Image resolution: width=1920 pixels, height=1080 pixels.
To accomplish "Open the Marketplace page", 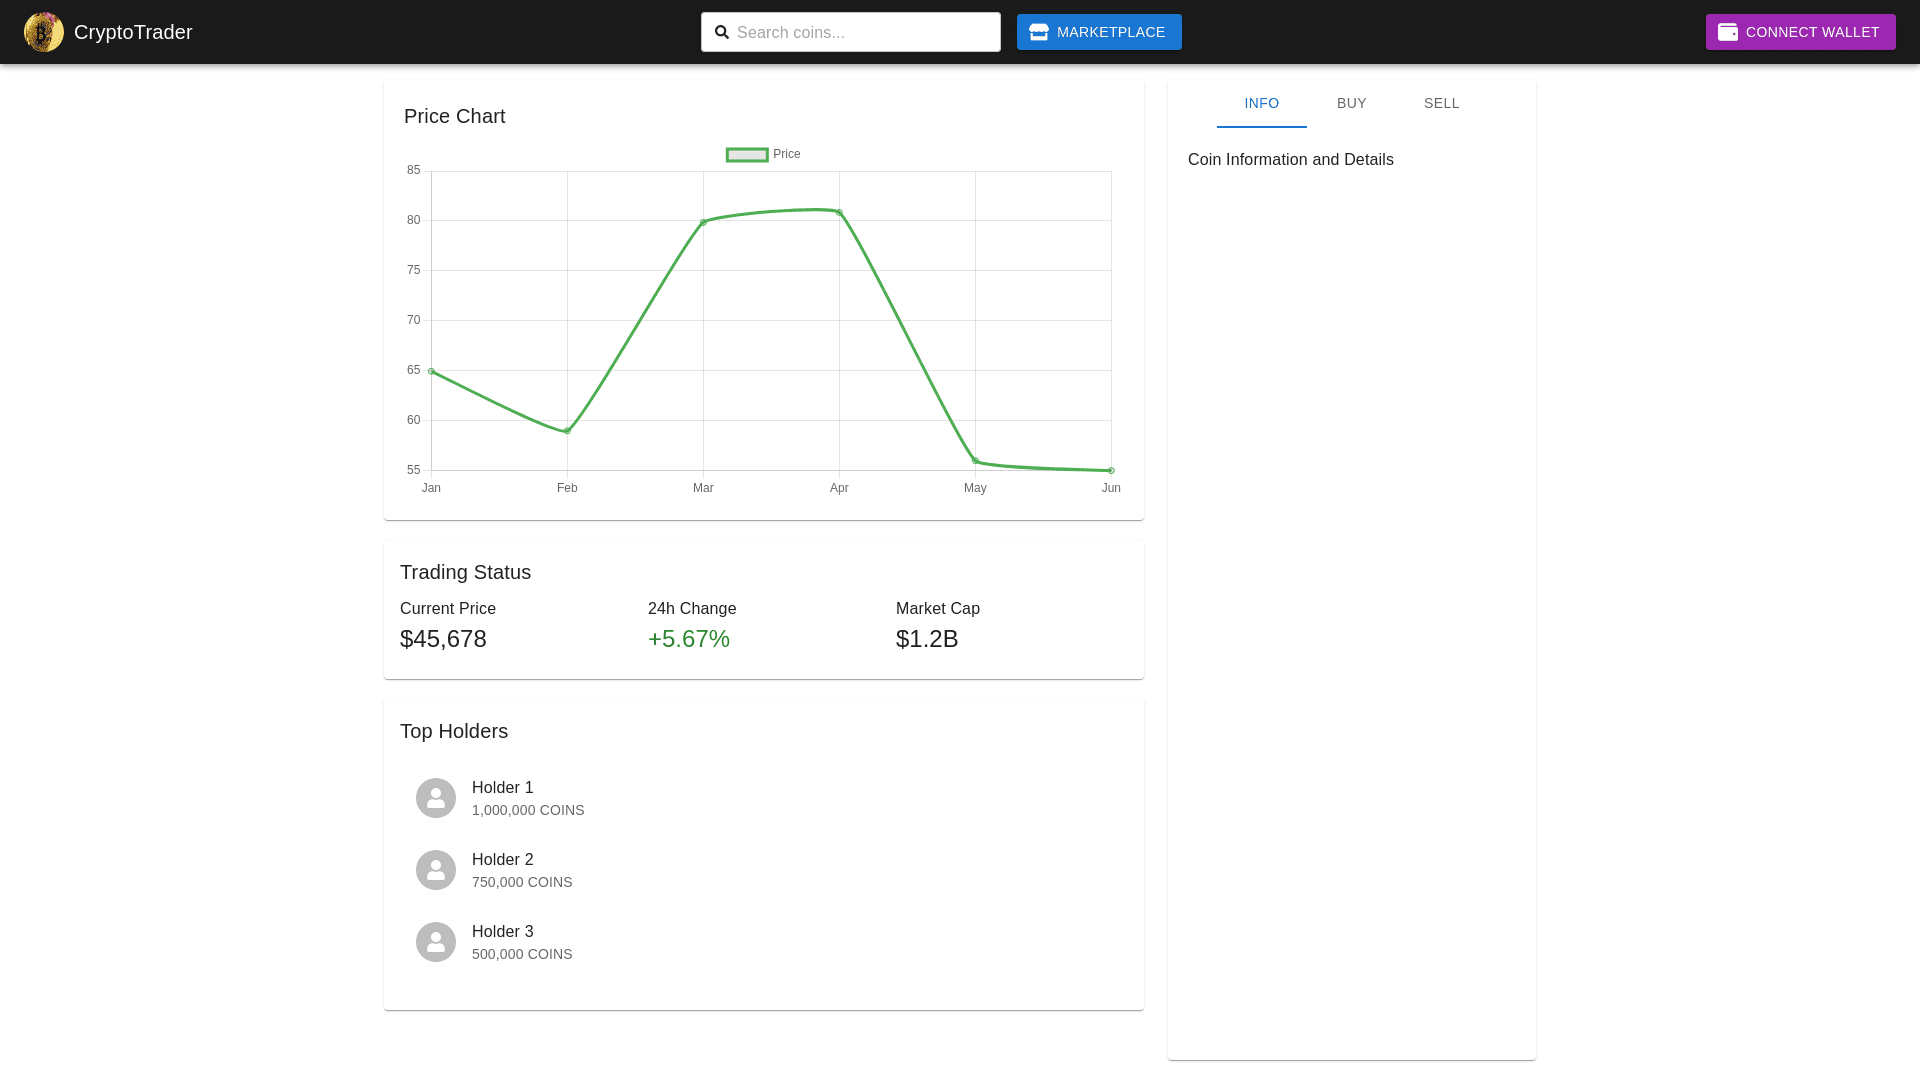I will point(1099,32).
